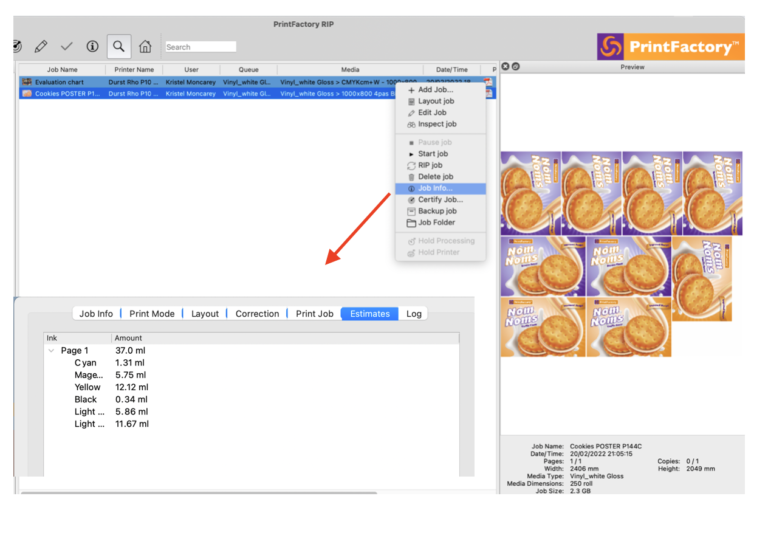The image size is (768, 541).
Task: Switch to the Log tab
Action: tap(414, 314)
